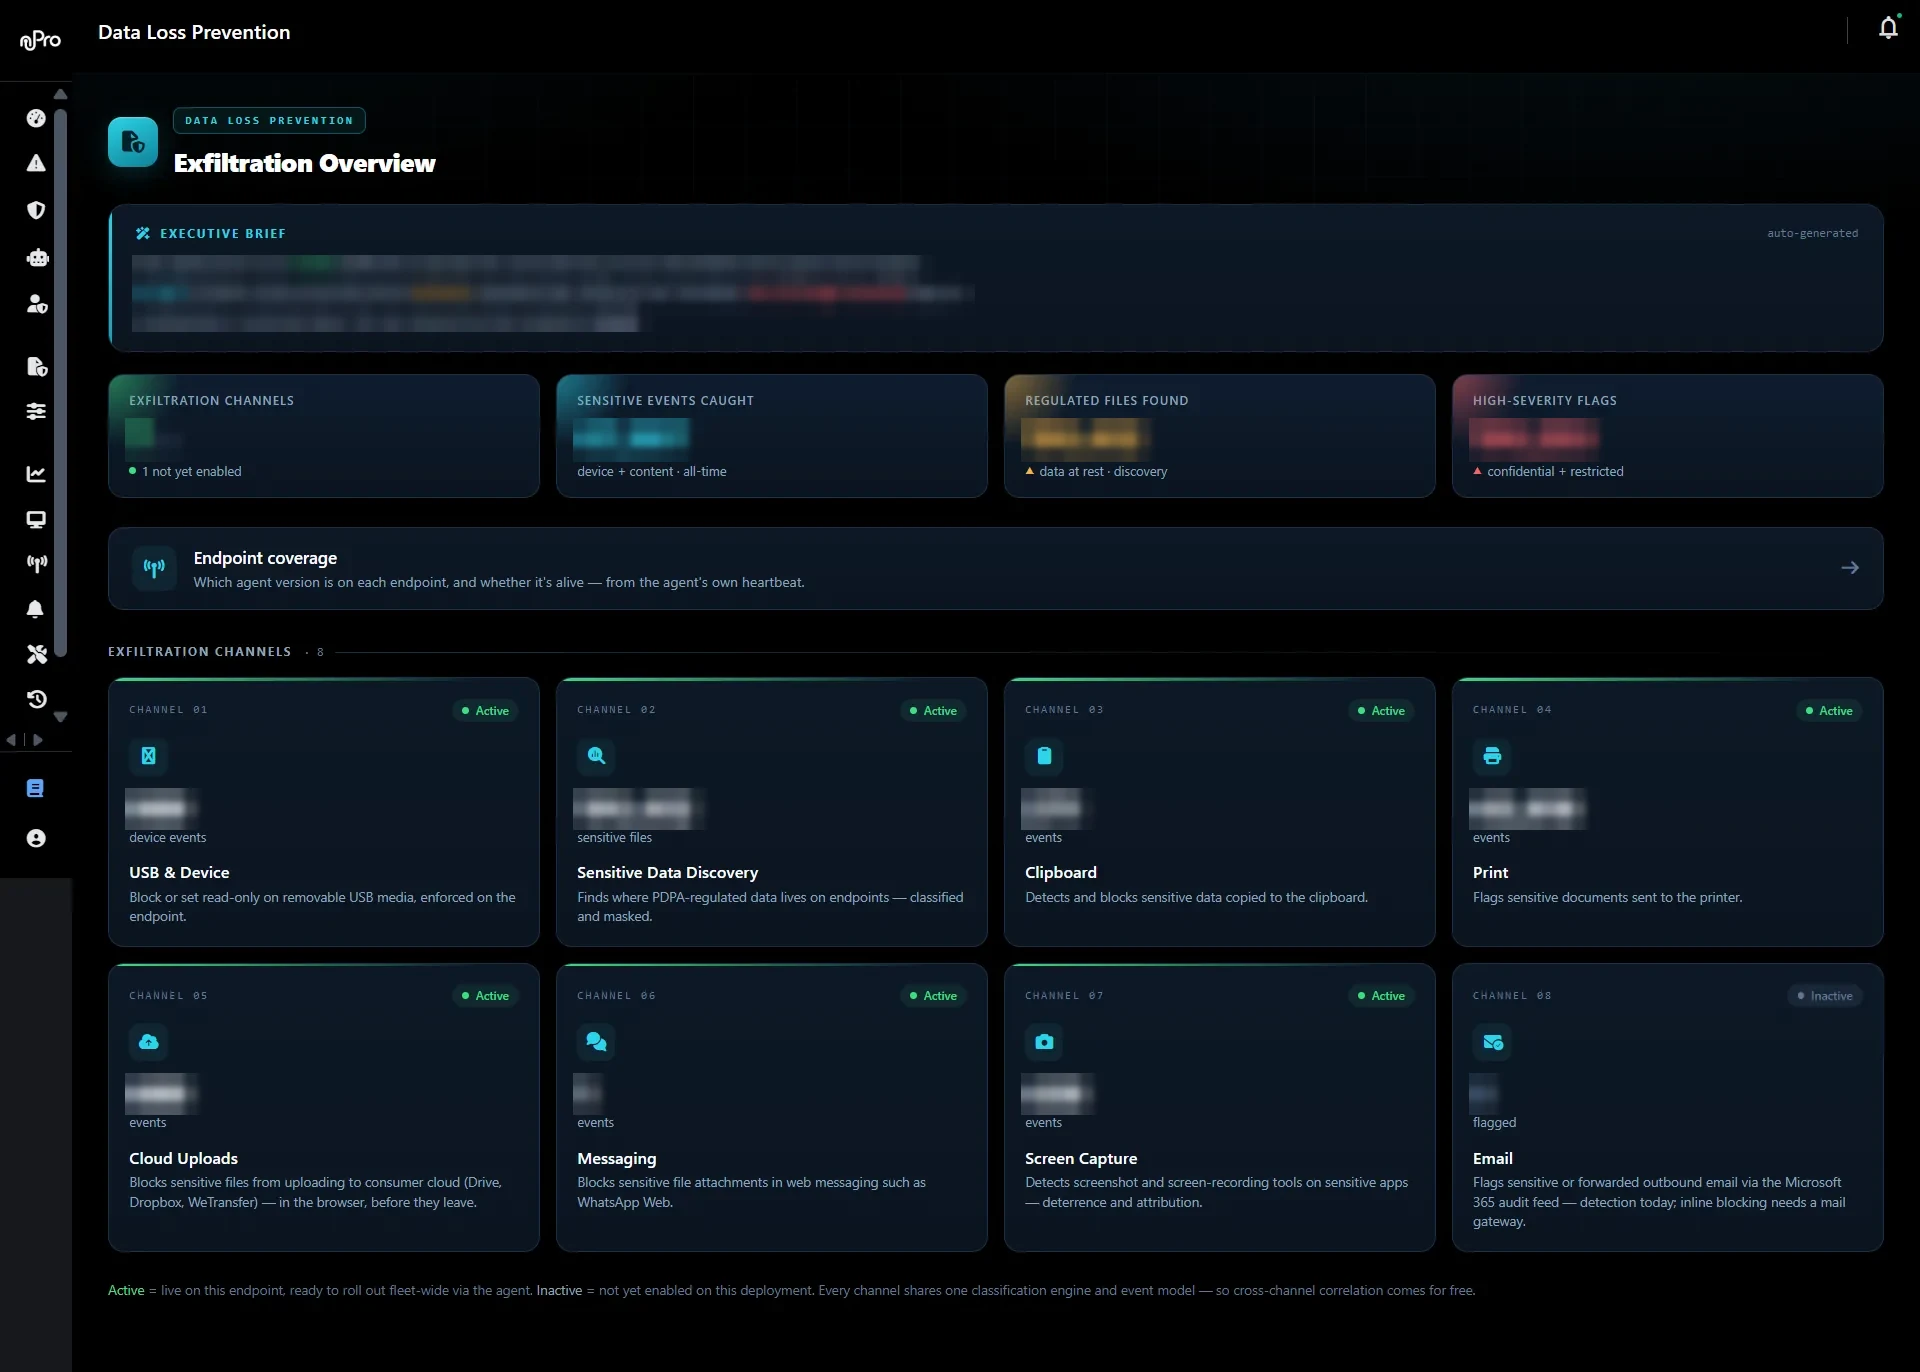Click the Active badge on Channel 03
1920x1372 pixels.
tap(1381, 710)
